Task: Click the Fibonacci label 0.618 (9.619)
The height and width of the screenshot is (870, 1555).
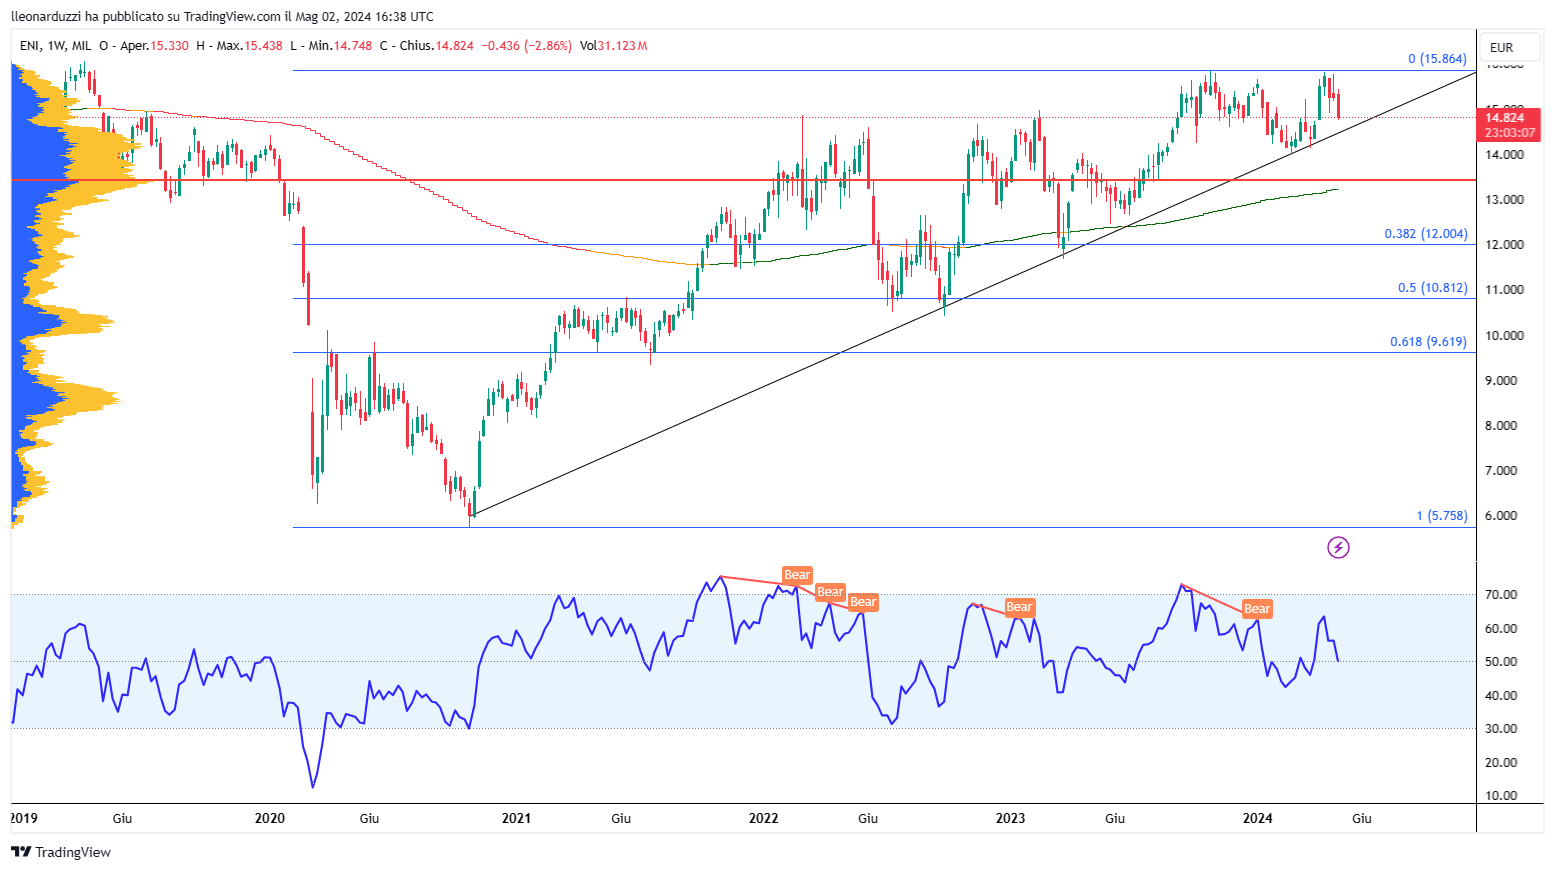Action: (1428, 342)
